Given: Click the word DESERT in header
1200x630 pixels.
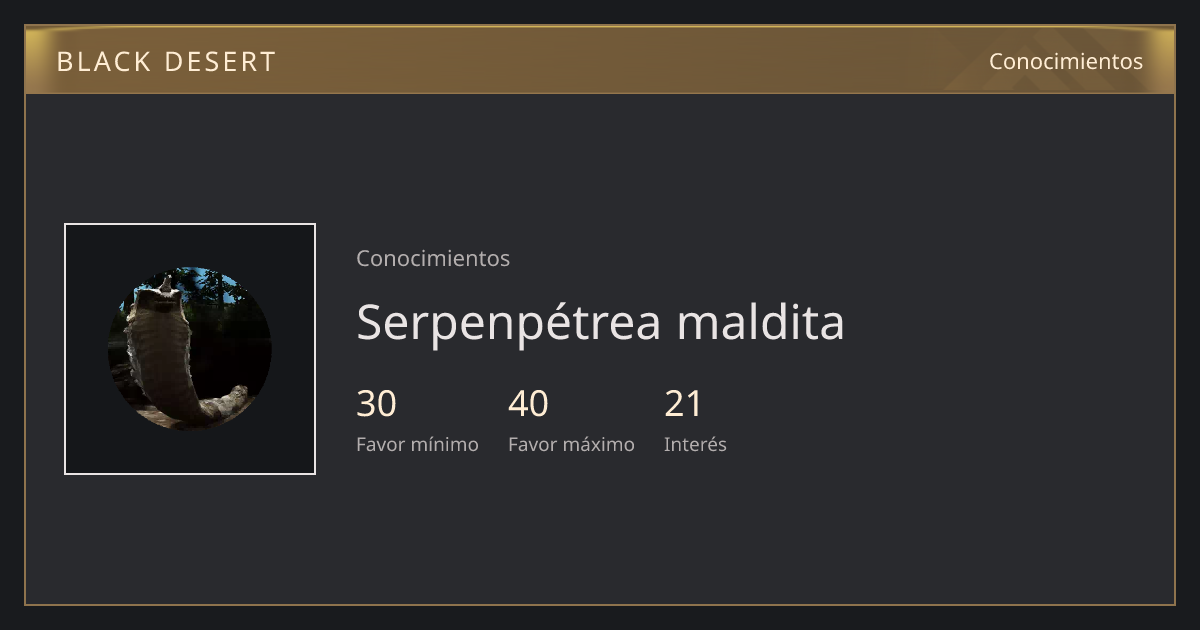Looking at the screenshot, I should pos(220,62).
